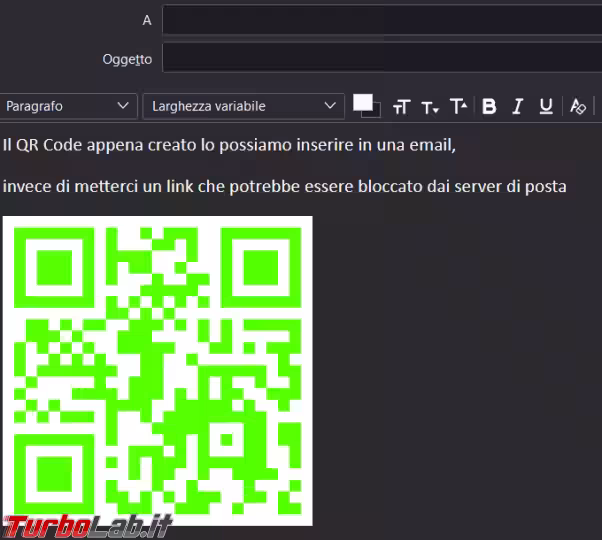This screenshot has width=602, height=540.
Task: Toggle italic formatting
Action: coord(518,106)
